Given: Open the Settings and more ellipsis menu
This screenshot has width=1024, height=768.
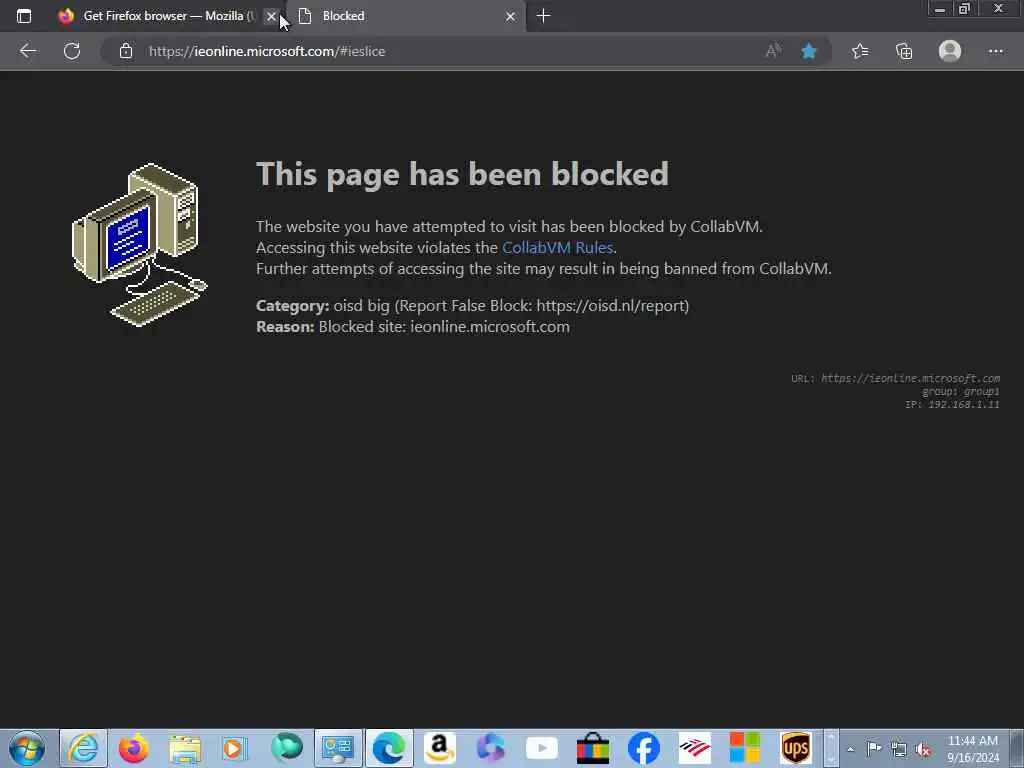Looking at the screenshot, I should [995, 51].
